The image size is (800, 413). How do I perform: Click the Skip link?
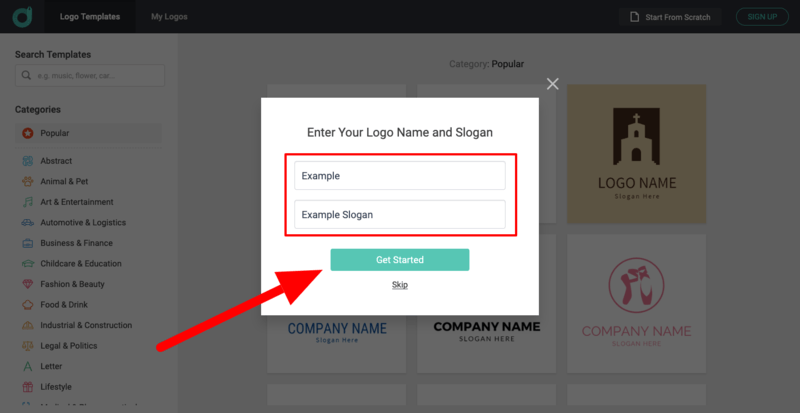click(x=400, y=285)
